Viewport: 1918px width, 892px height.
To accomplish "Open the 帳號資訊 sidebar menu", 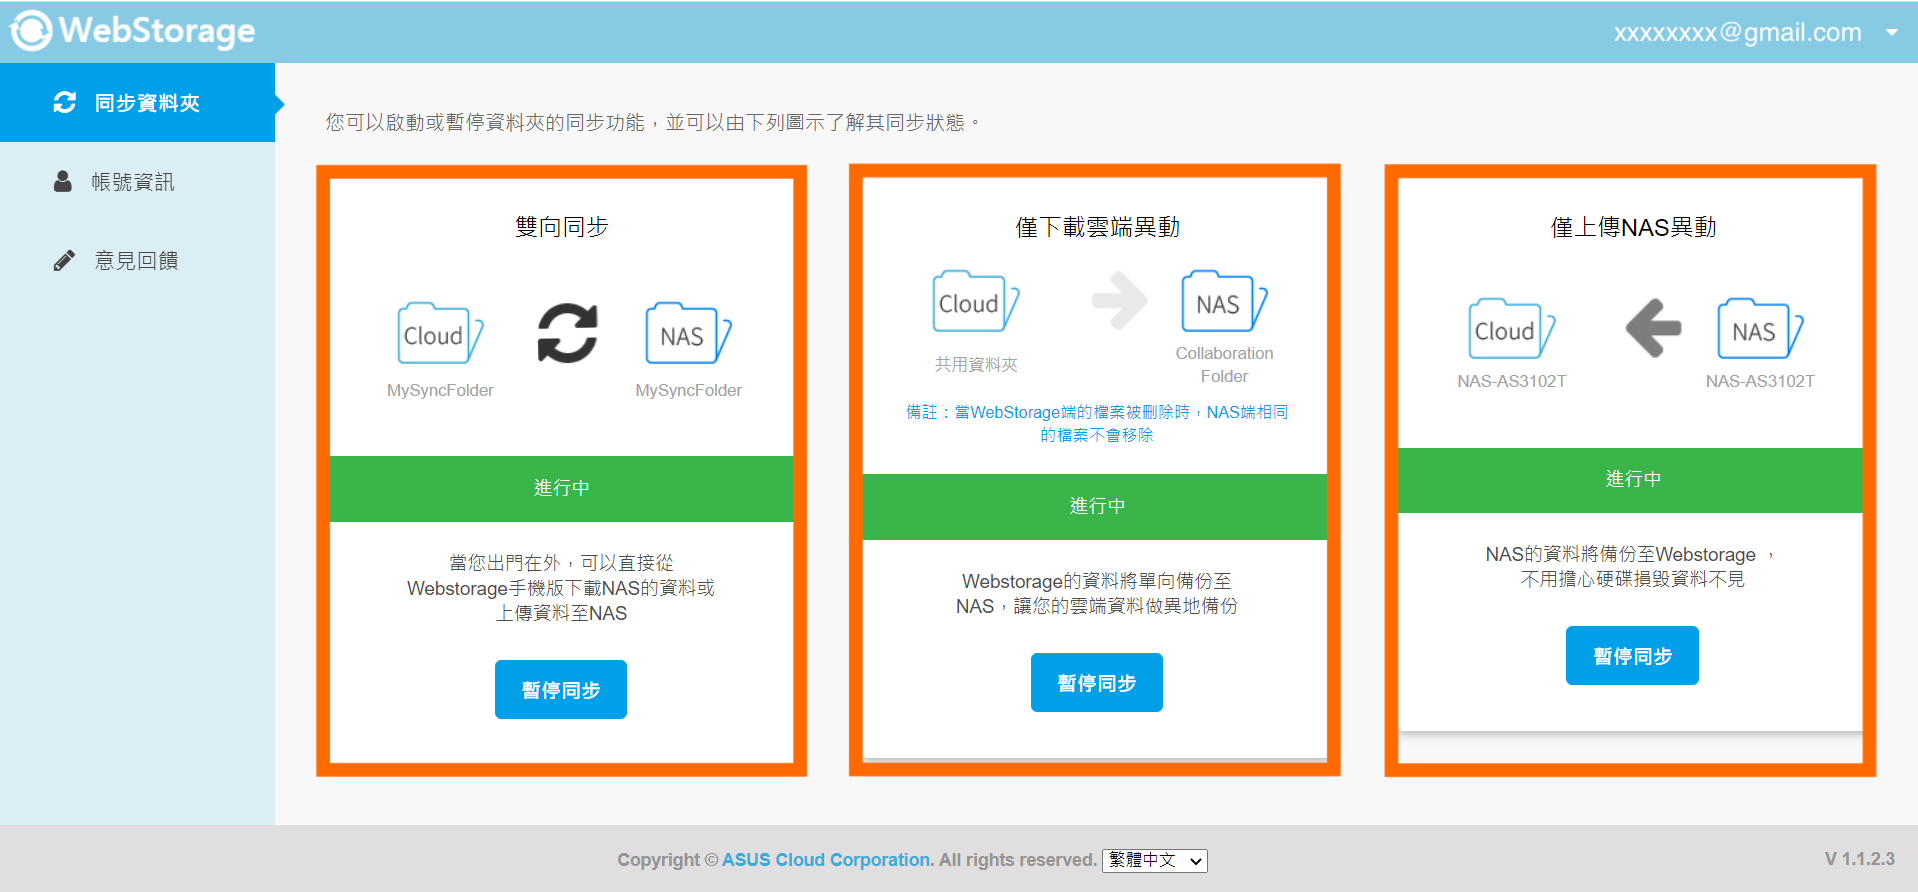I will click(138, 181).
